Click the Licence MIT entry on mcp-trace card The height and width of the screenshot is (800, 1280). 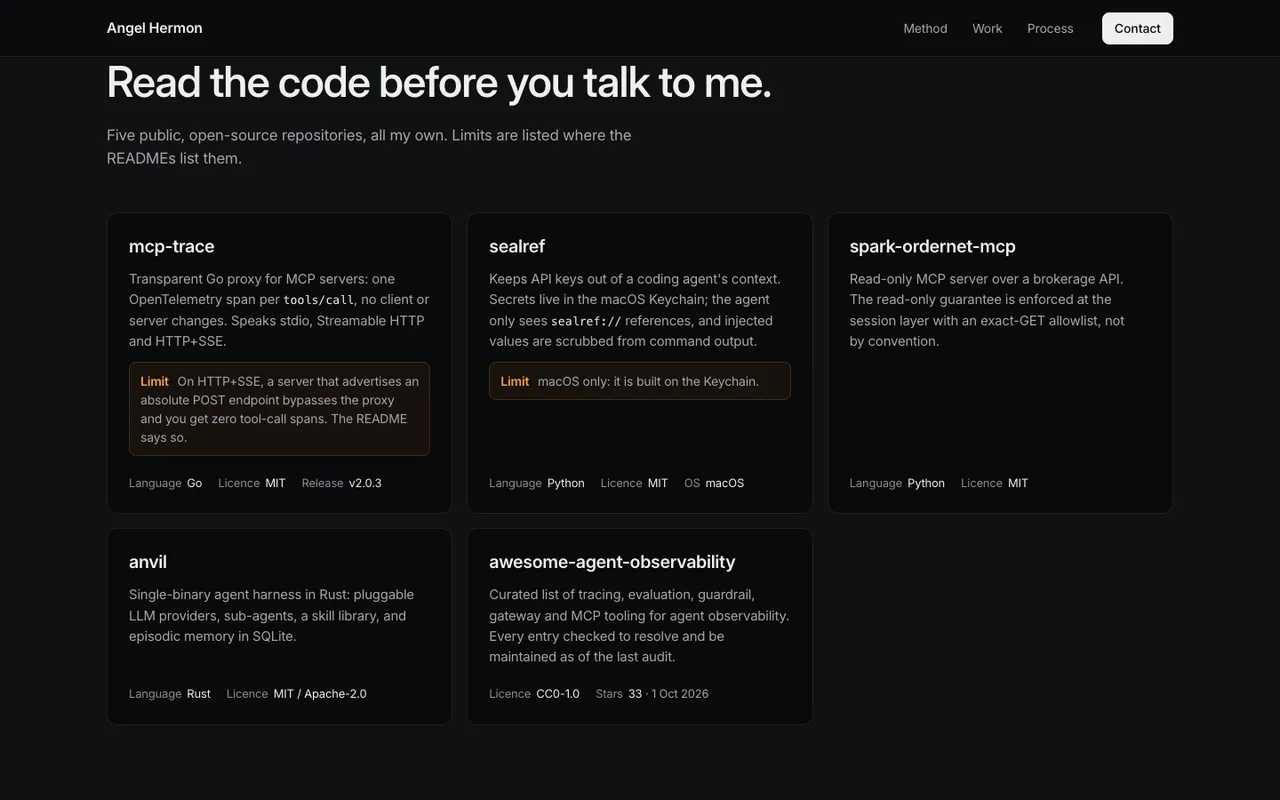tap(252, 483)
